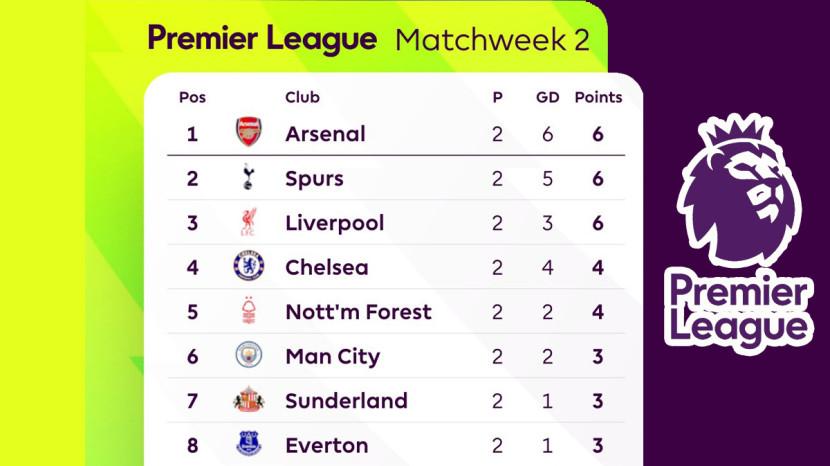This screenshot has height=466, width=830.
Task: Click the Everton club crest
Action: coord(248,444)
